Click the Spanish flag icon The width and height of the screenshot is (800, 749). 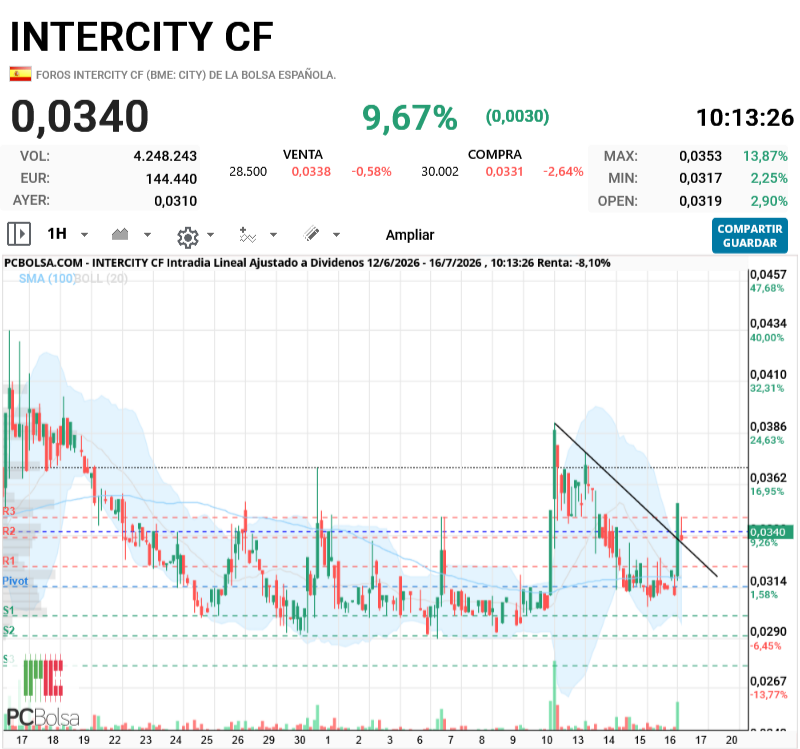[x=20, y=74]
